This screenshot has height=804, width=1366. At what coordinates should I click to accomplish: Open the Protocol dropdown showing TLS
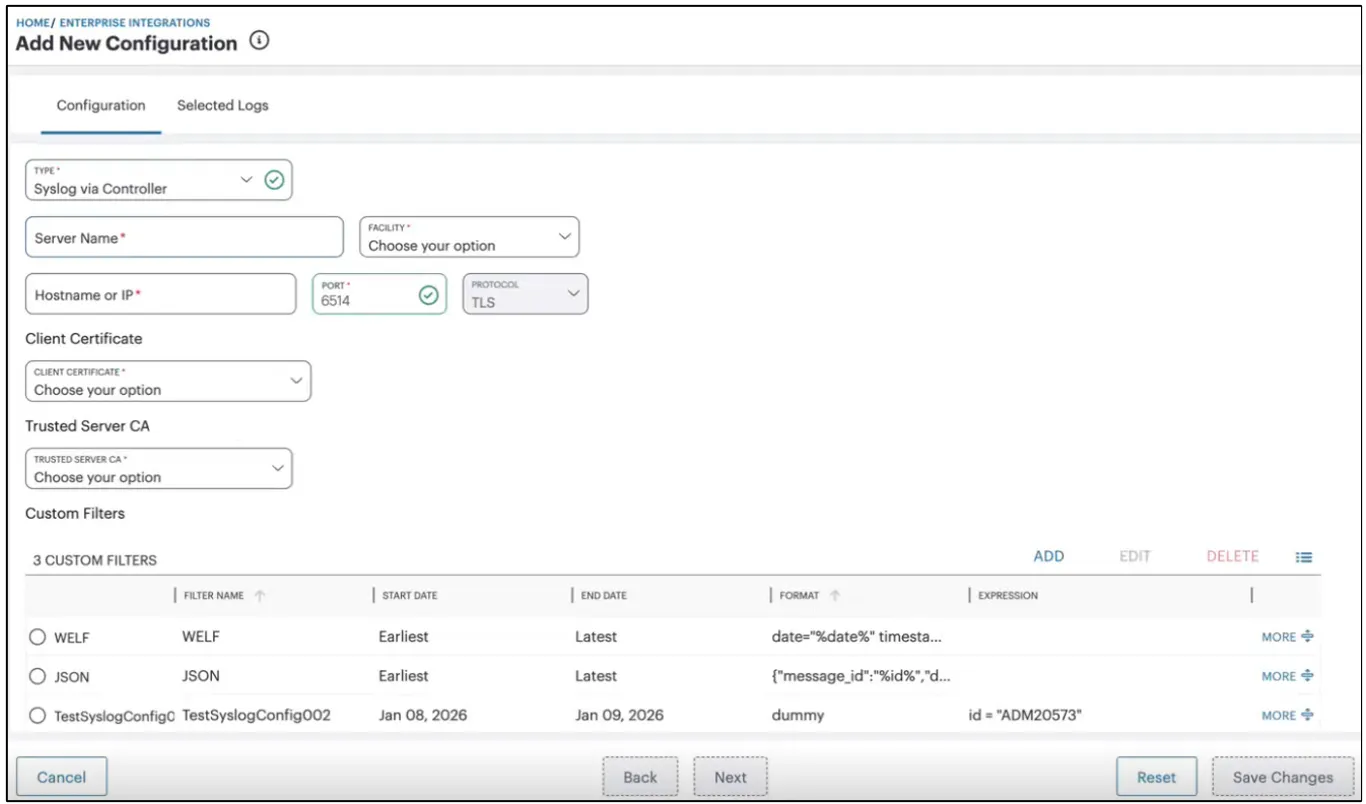(525, 294)
